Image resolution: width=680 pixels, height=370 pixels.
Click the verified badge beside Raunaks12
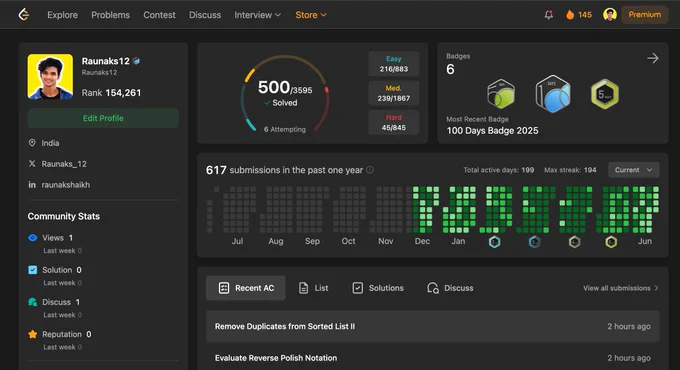[136, 61]
